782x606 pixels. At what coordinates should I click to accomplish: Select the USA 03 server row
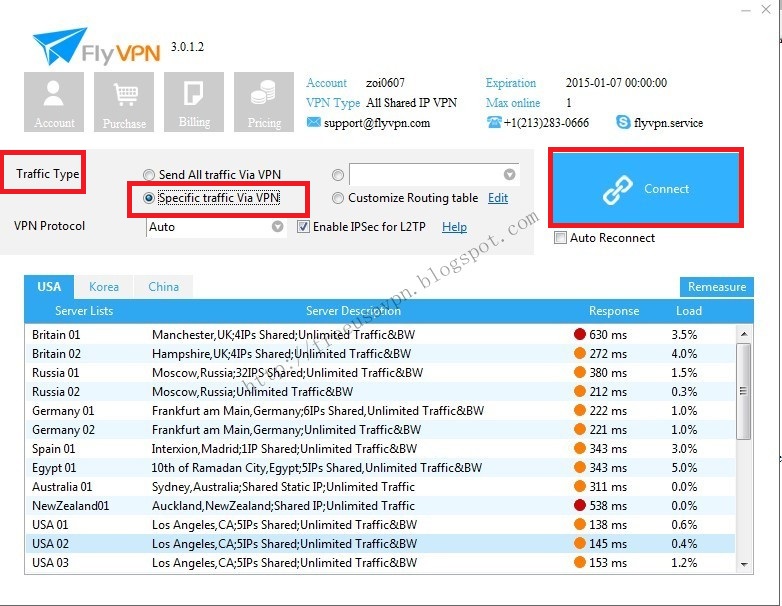point(380,562)
